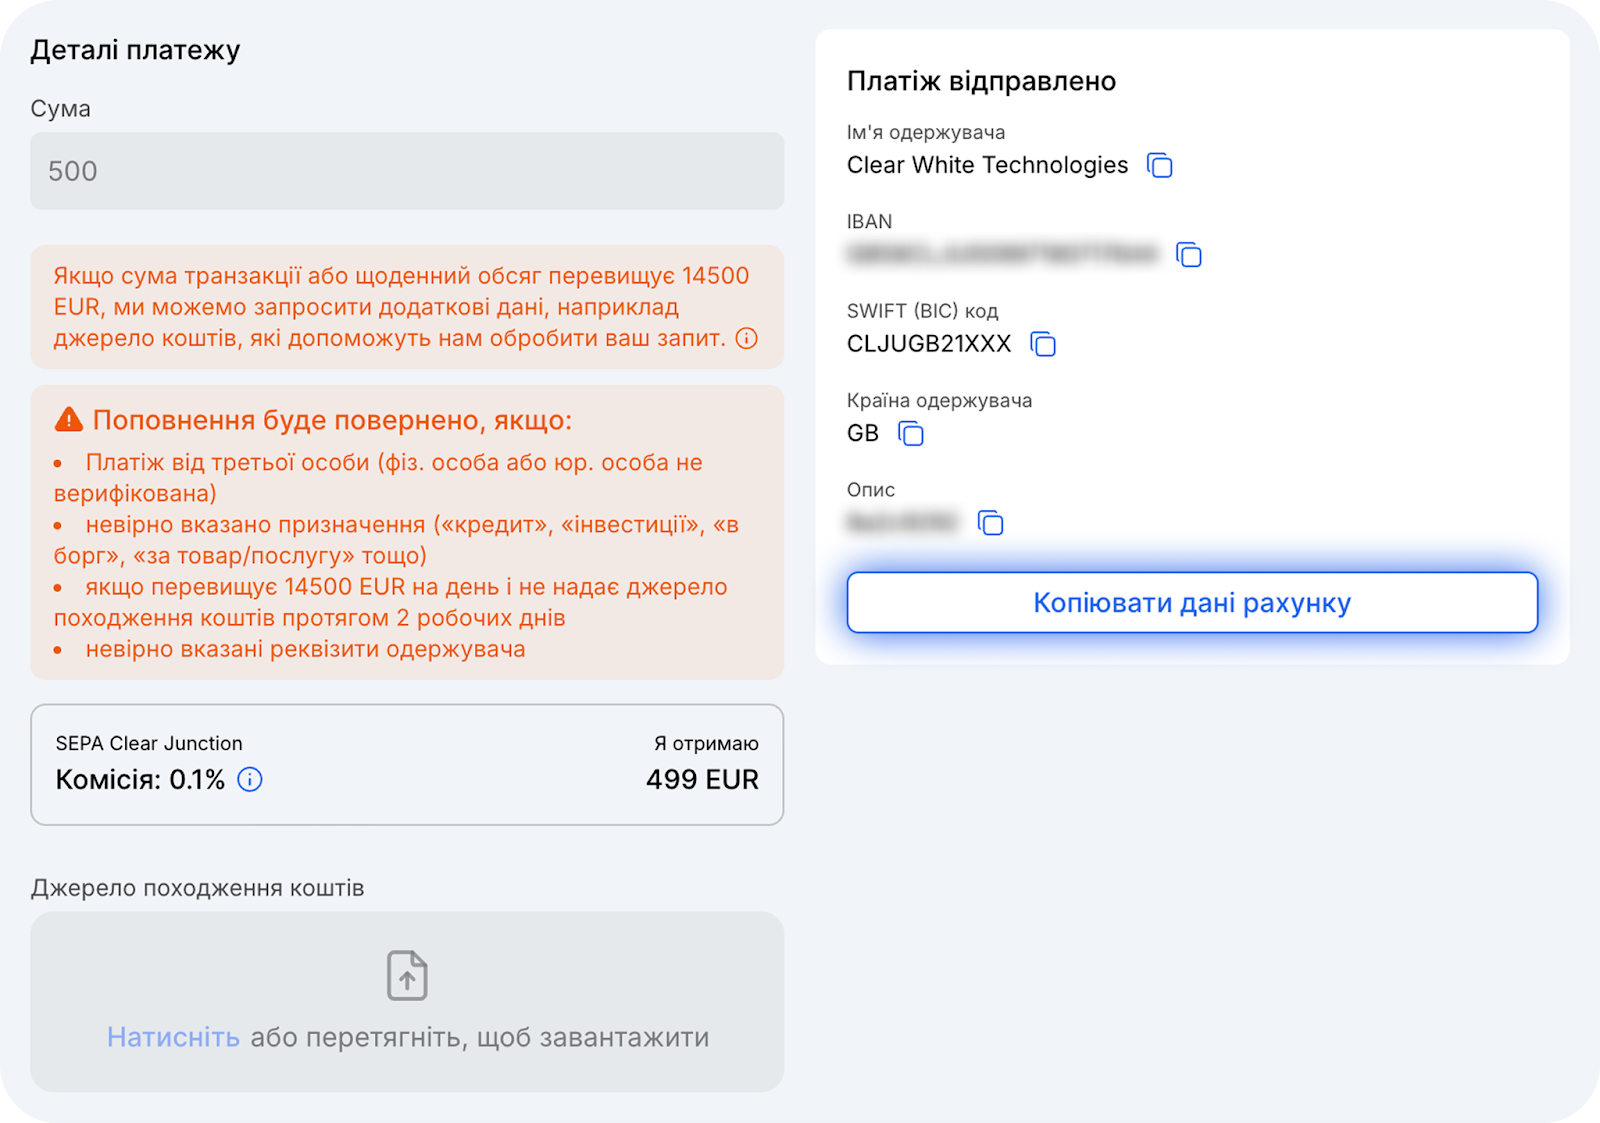This screenshot has height=1123, width=1600.
Task: Copy the recipient name Clear White Technologies
Action: [1159, 165]
